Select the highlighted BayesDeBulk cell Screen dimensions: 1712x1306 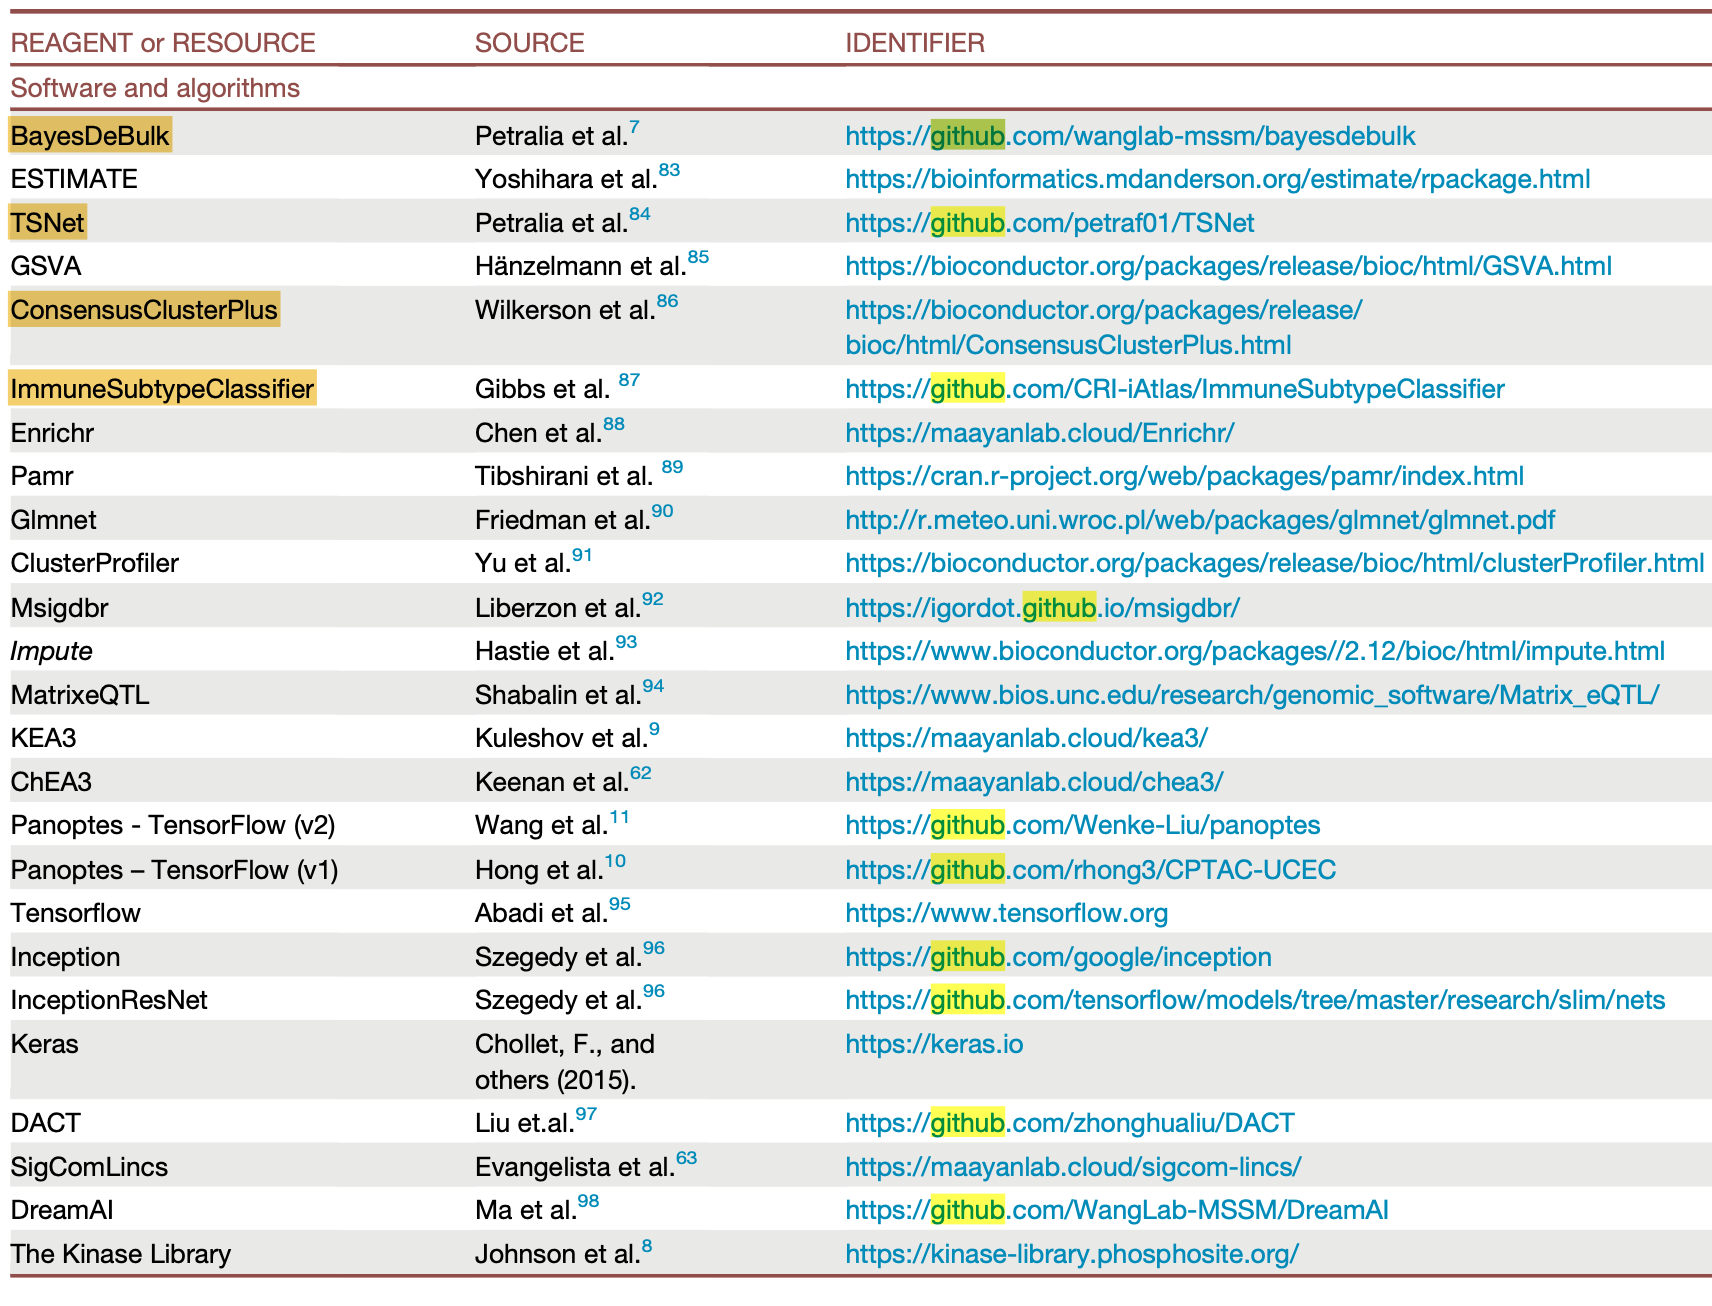click(x=90, y=136)
